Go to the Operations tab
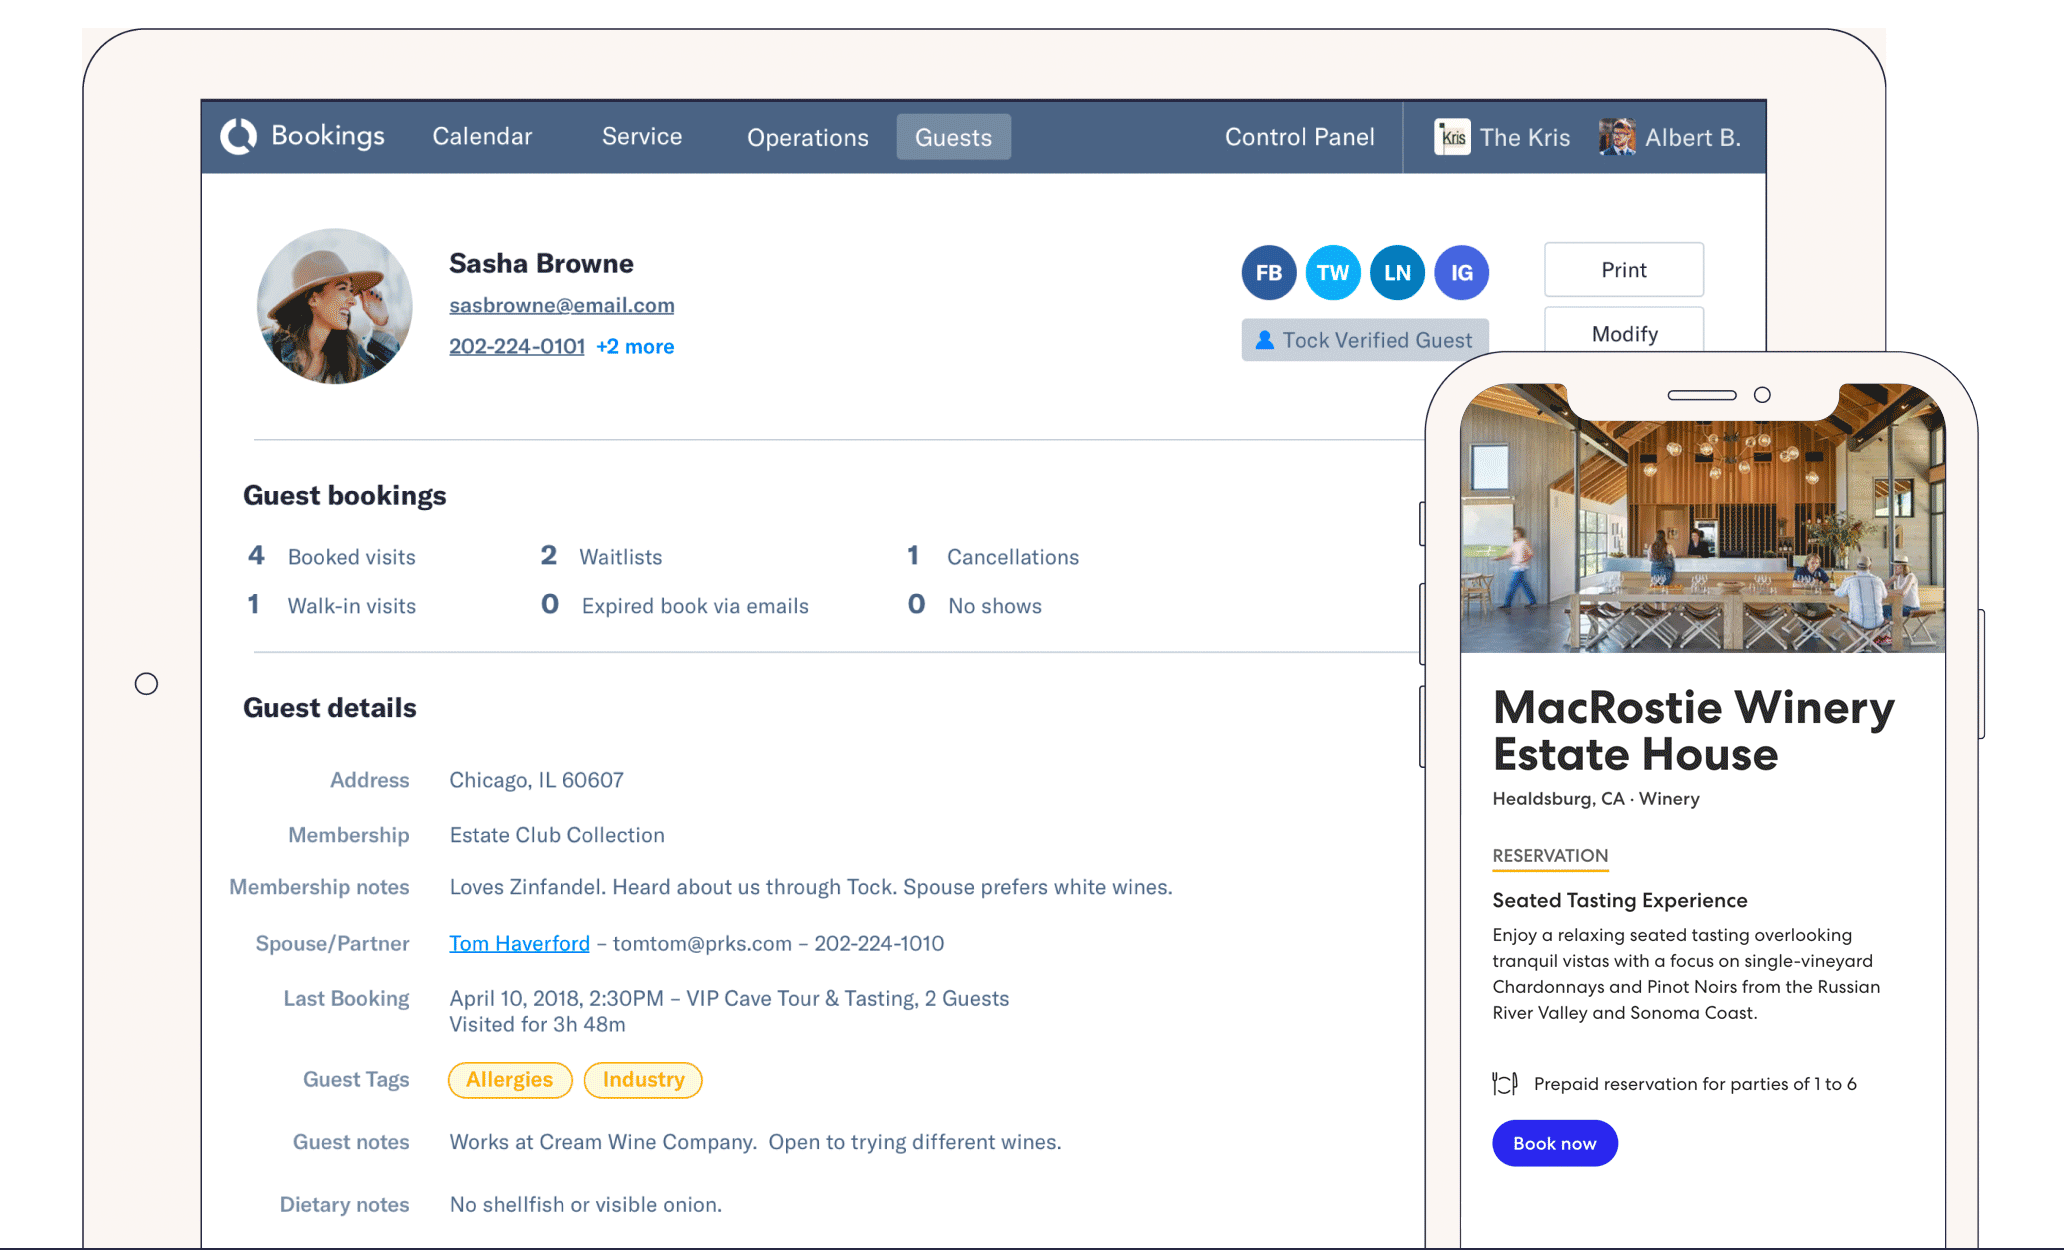 point(808,137)
